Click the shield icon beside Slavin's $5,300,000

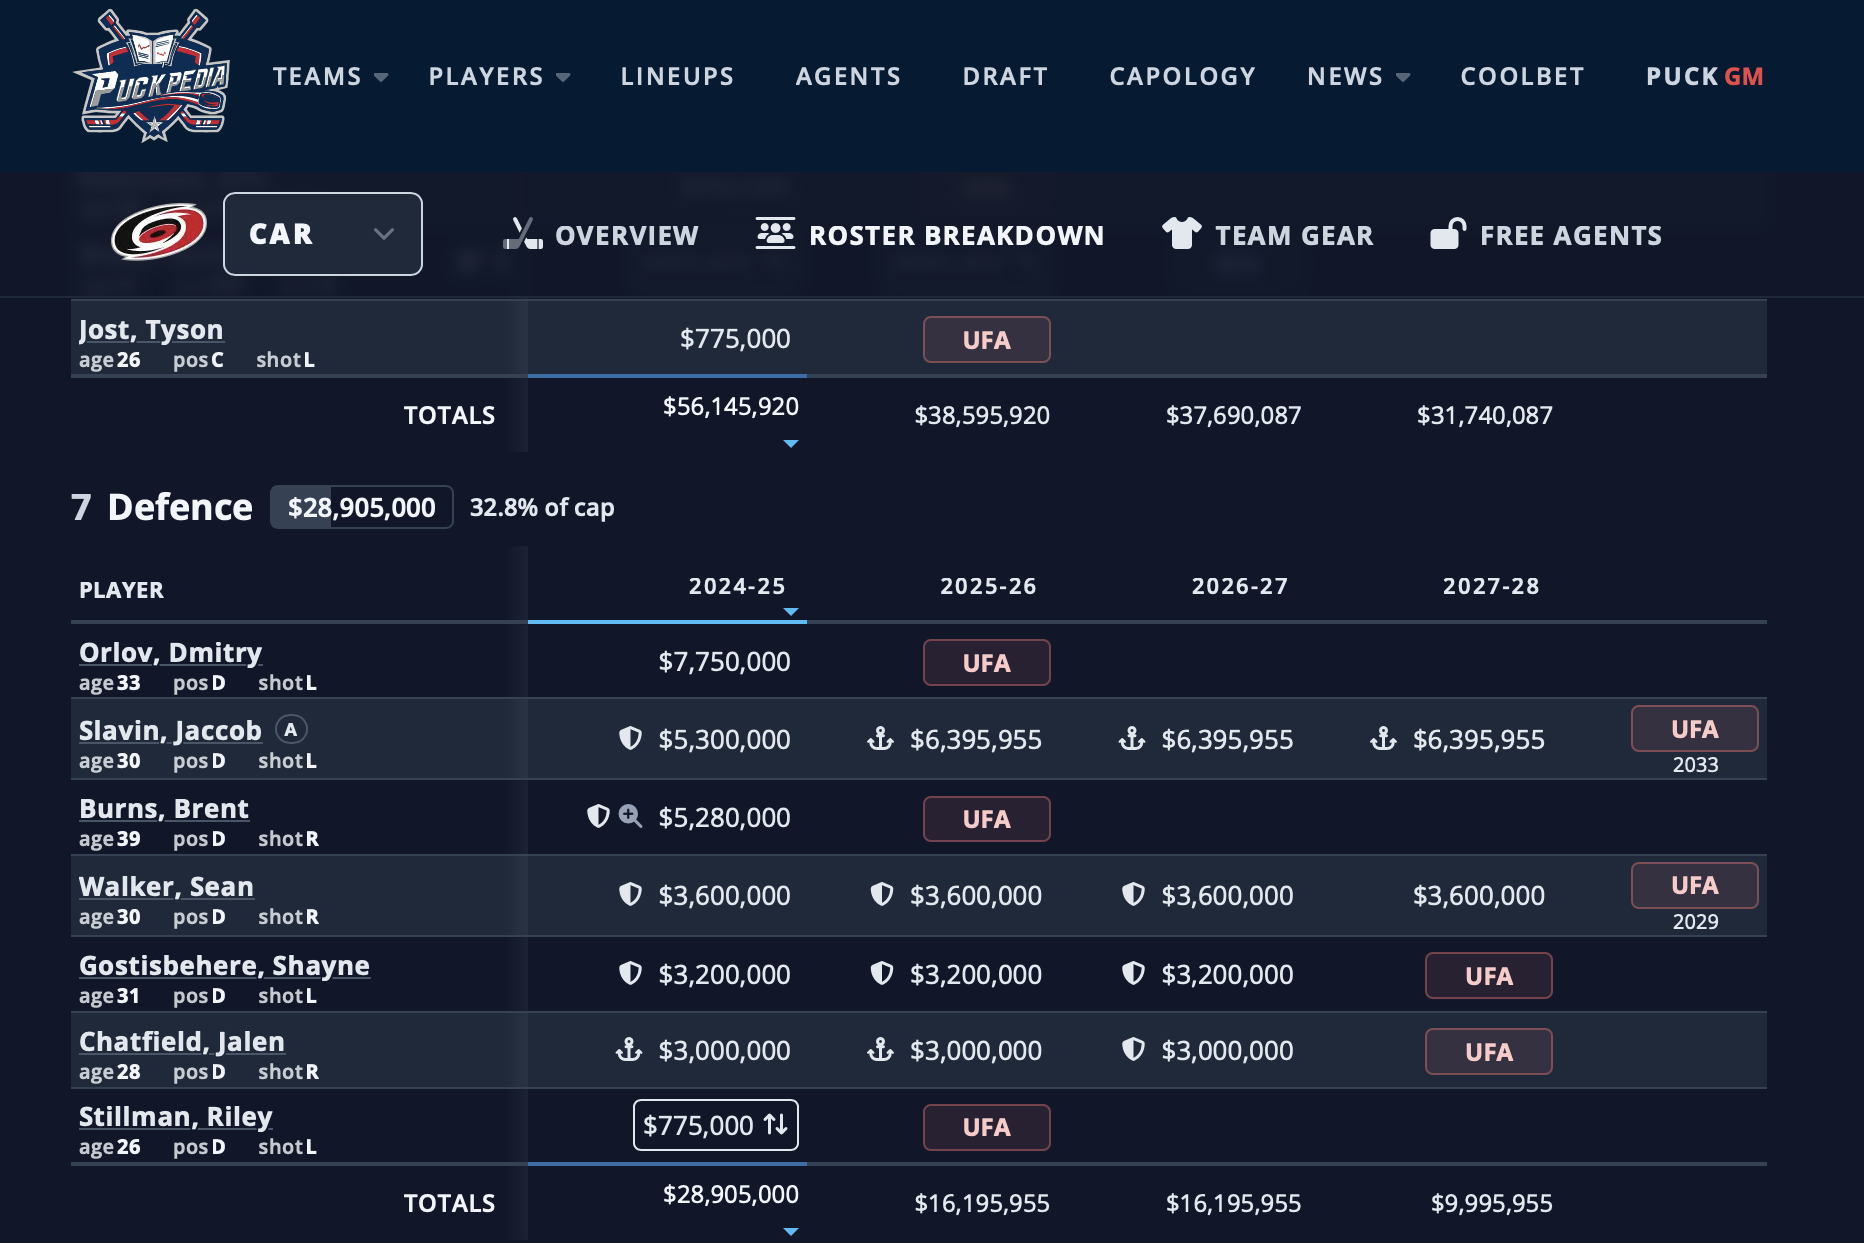pyautogui.click(x=630, y=739)
